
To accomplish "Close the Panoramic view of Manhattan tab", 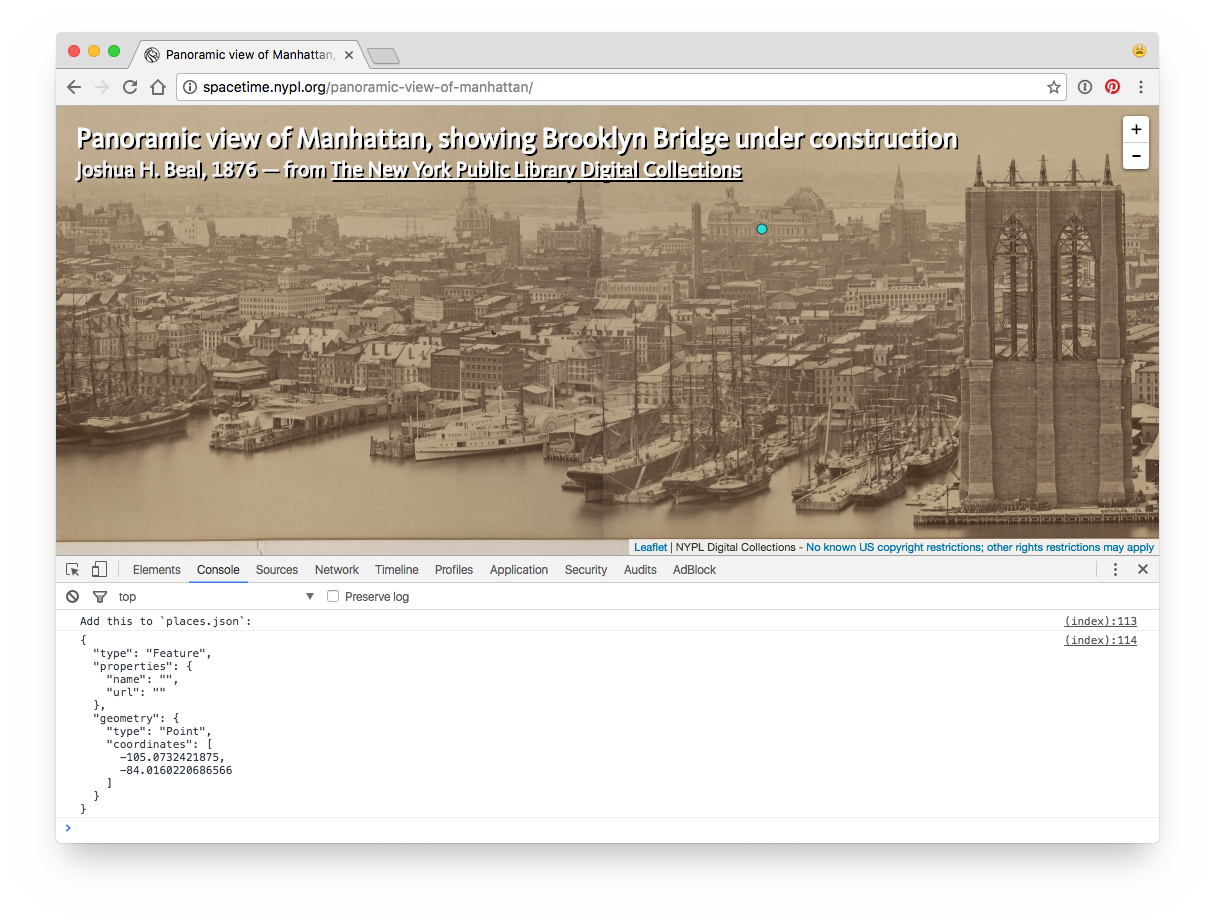I will coord(349,55).
